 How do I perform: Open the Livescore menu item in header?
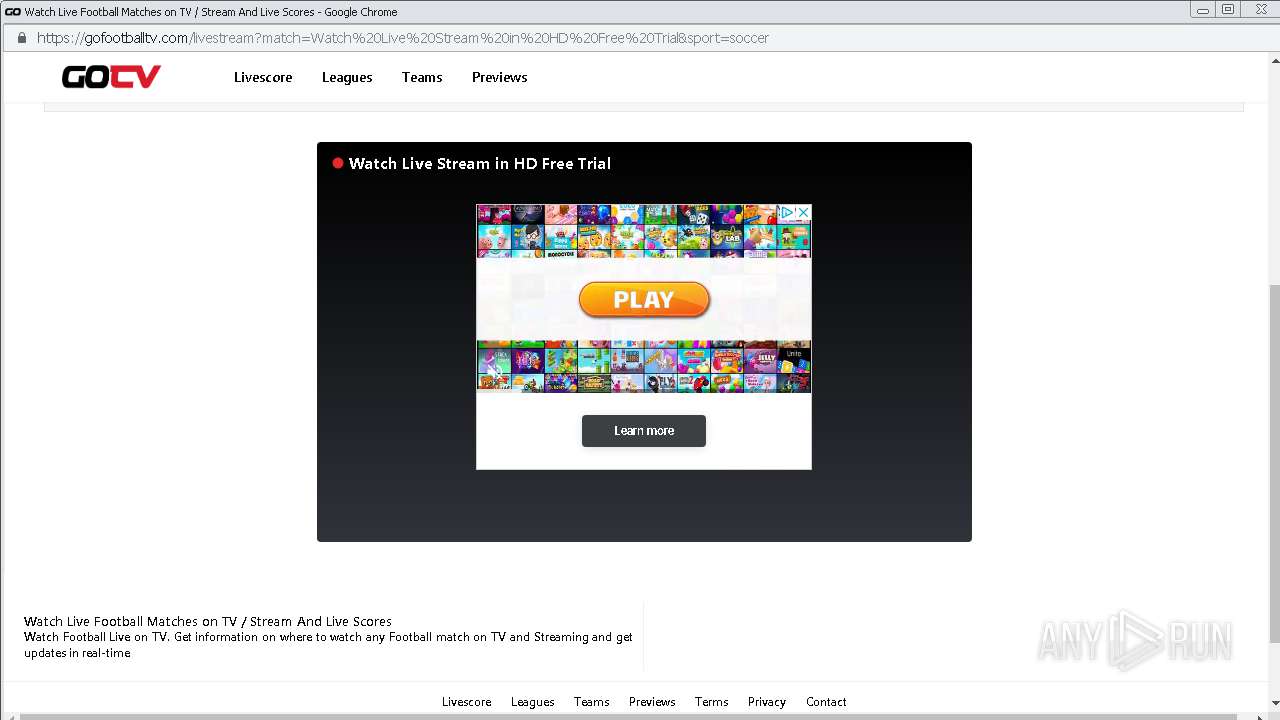263,77
